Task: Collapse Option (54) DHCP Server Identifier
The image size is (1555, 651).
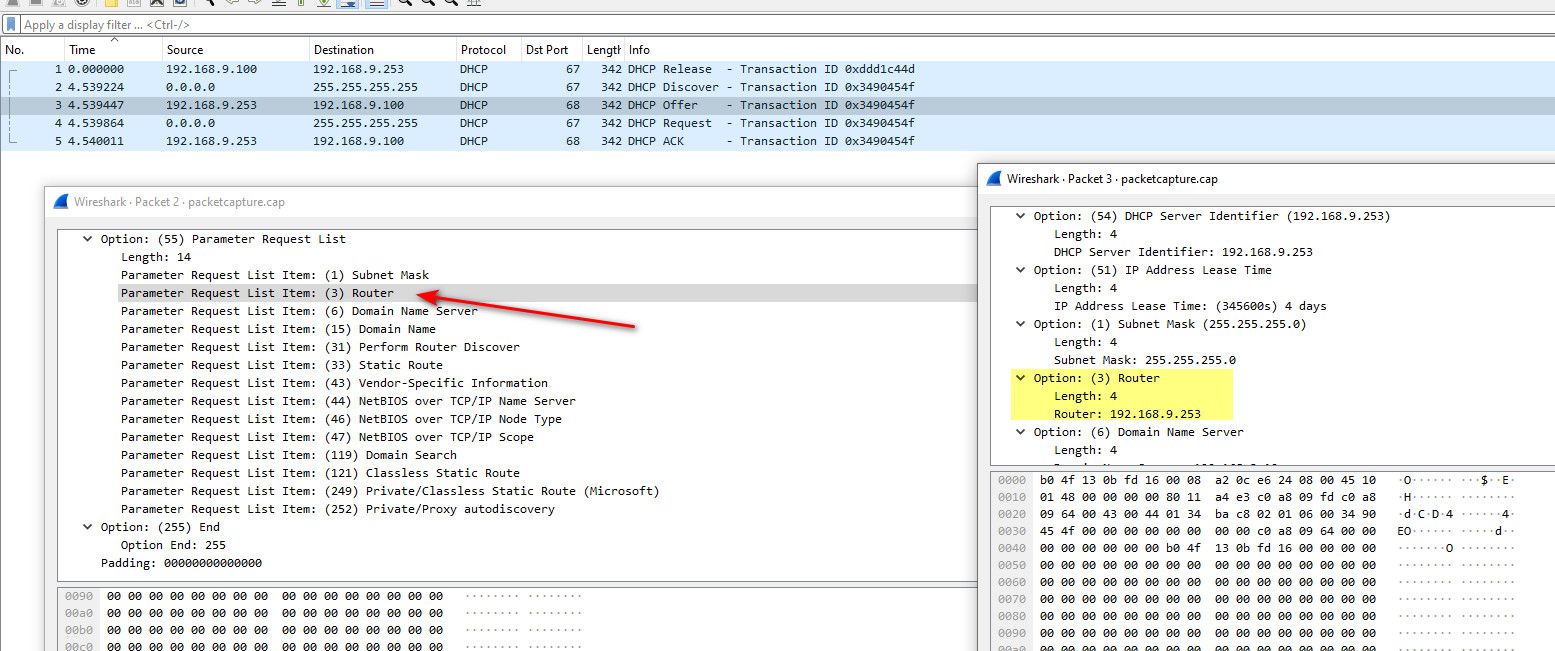Action: click(1021, 216)
